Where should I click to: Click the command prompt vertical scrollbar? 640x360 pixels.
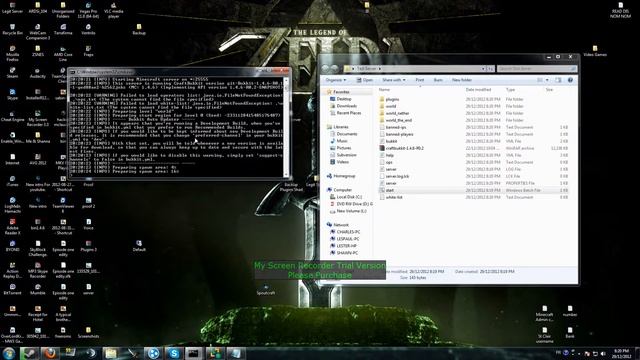tap(286, 127)
